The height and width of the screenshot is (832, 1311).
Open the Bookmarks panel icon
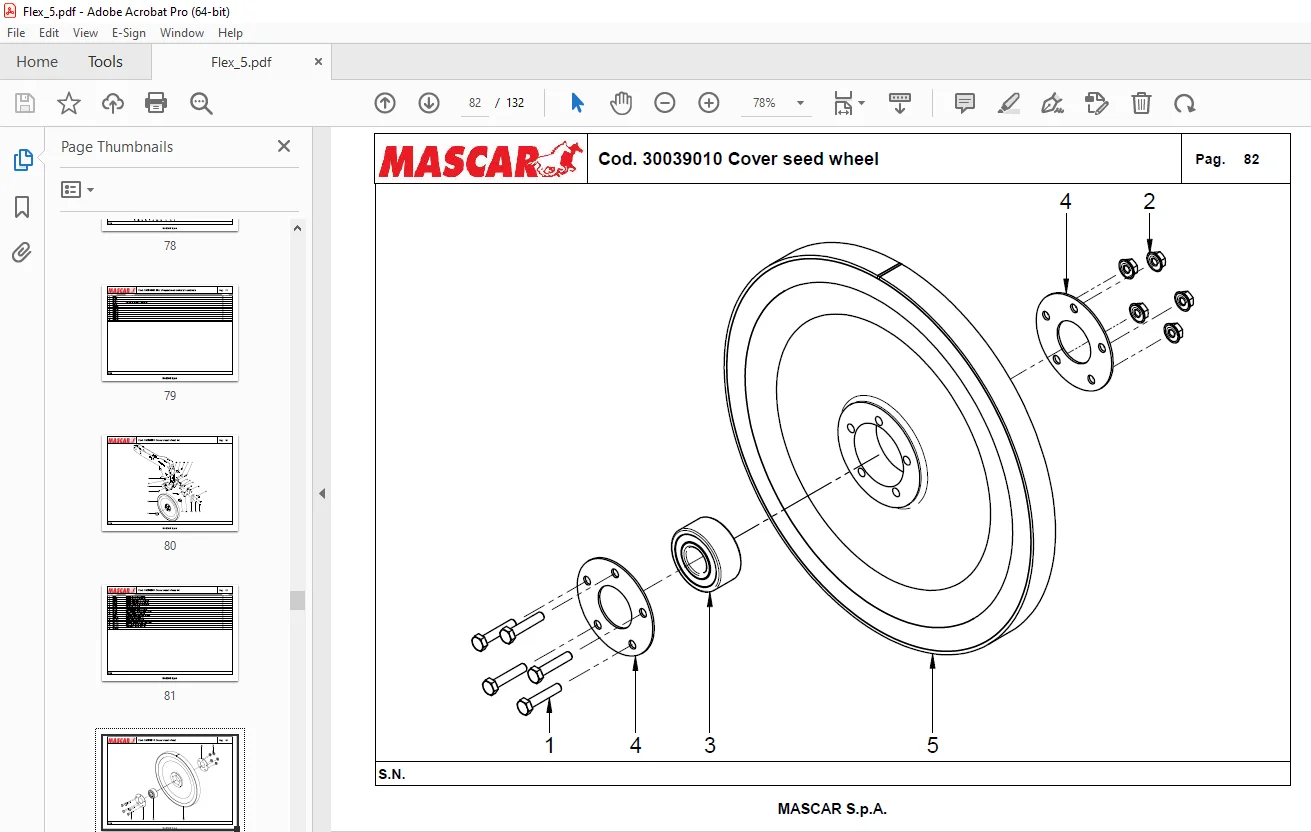[x=22, y=207]
